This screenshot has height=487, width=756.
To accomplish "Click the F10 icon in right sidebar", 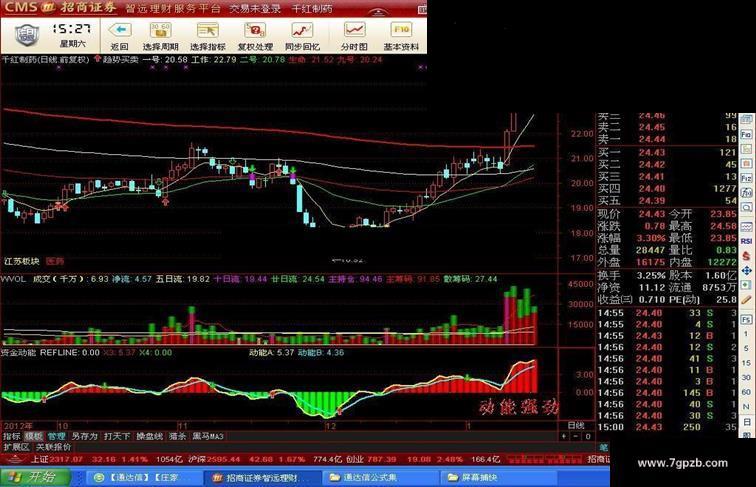I will (x=746, y=134).
